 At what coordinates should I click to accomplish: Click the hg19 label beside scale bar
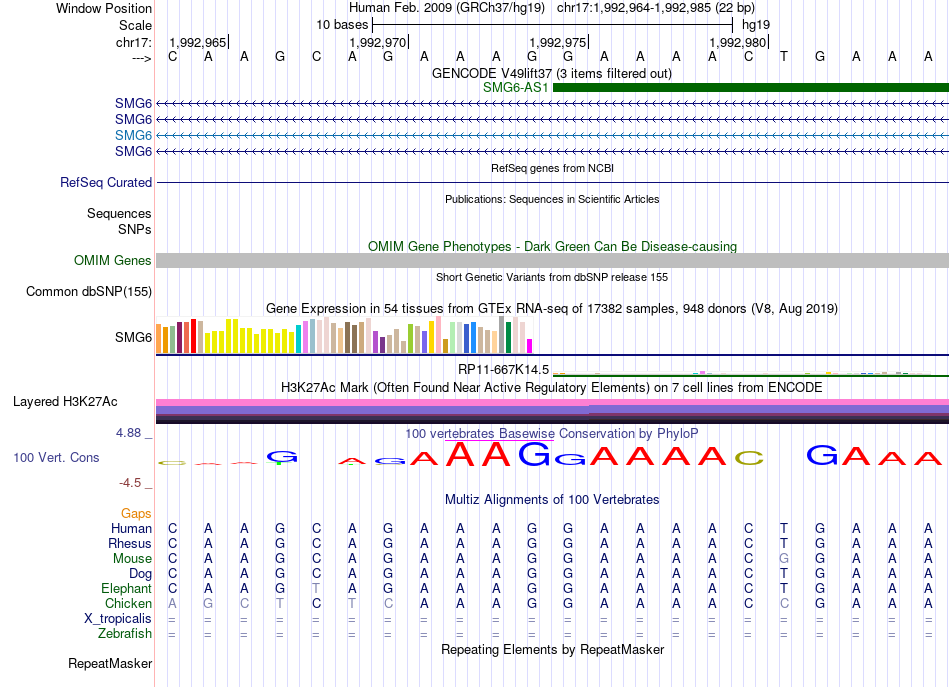(756, 25)
